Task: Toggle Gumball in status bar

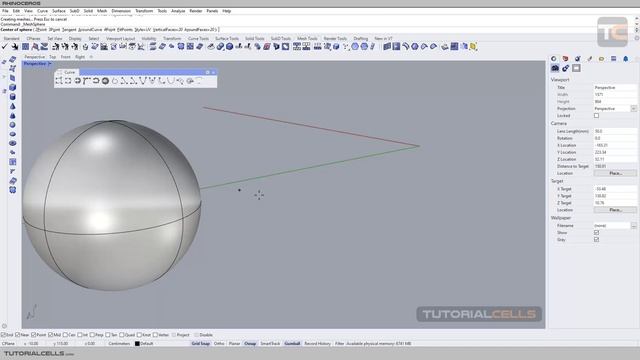Action: click(292, 344)
